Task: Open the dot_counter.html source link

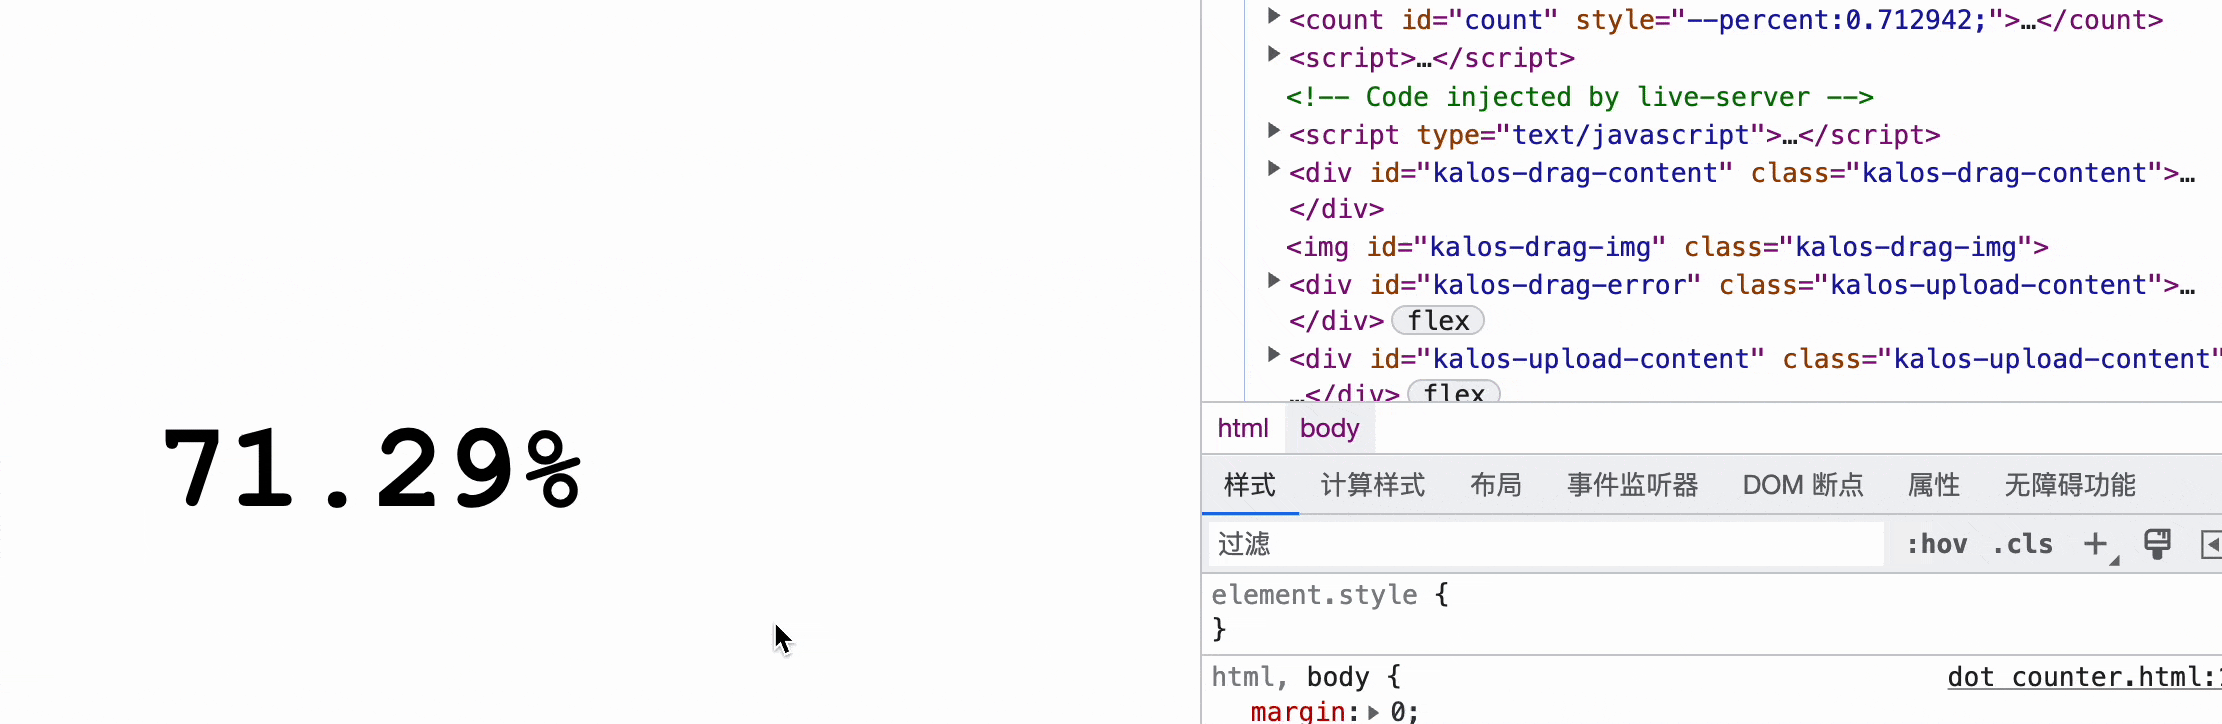Action: point(2084,677)
